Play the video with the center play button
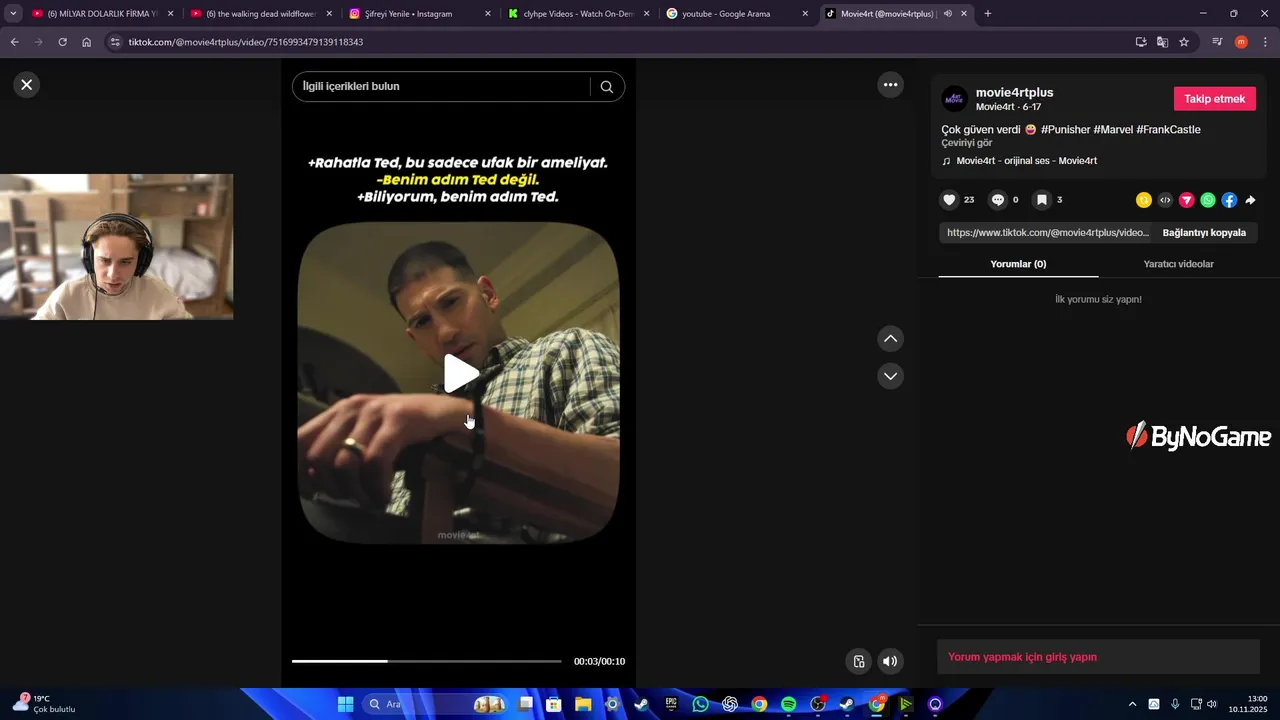 [x=460, y=374]
